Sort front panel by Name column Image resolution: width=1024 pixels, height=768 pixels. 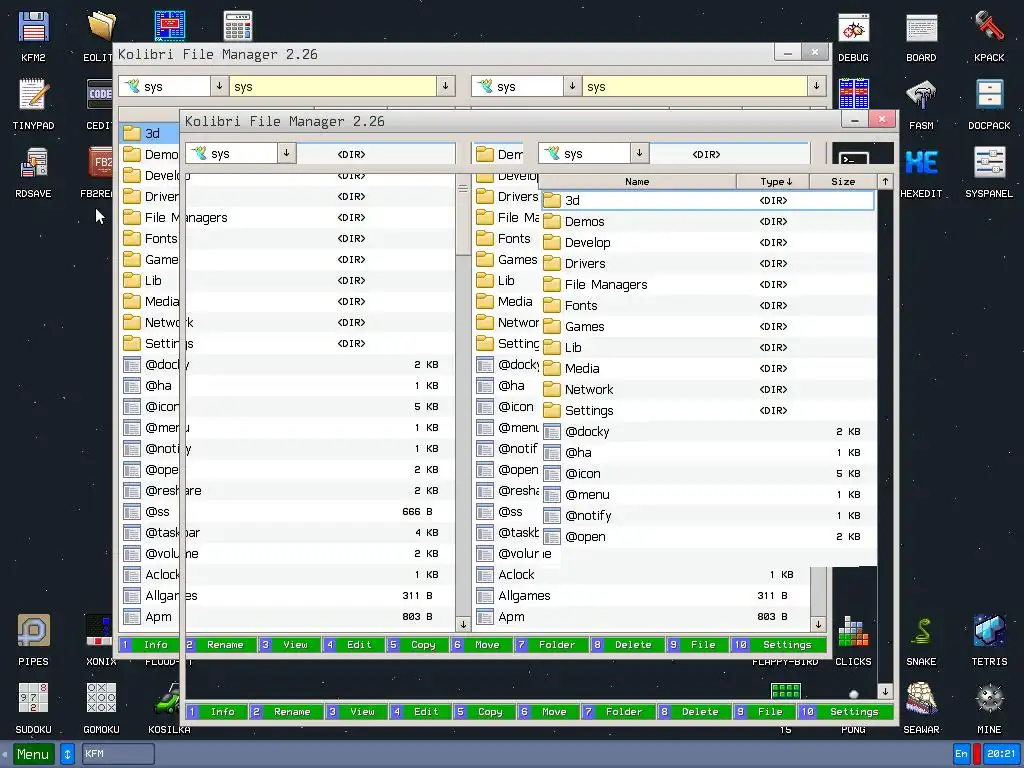click(x=637, y=182)
